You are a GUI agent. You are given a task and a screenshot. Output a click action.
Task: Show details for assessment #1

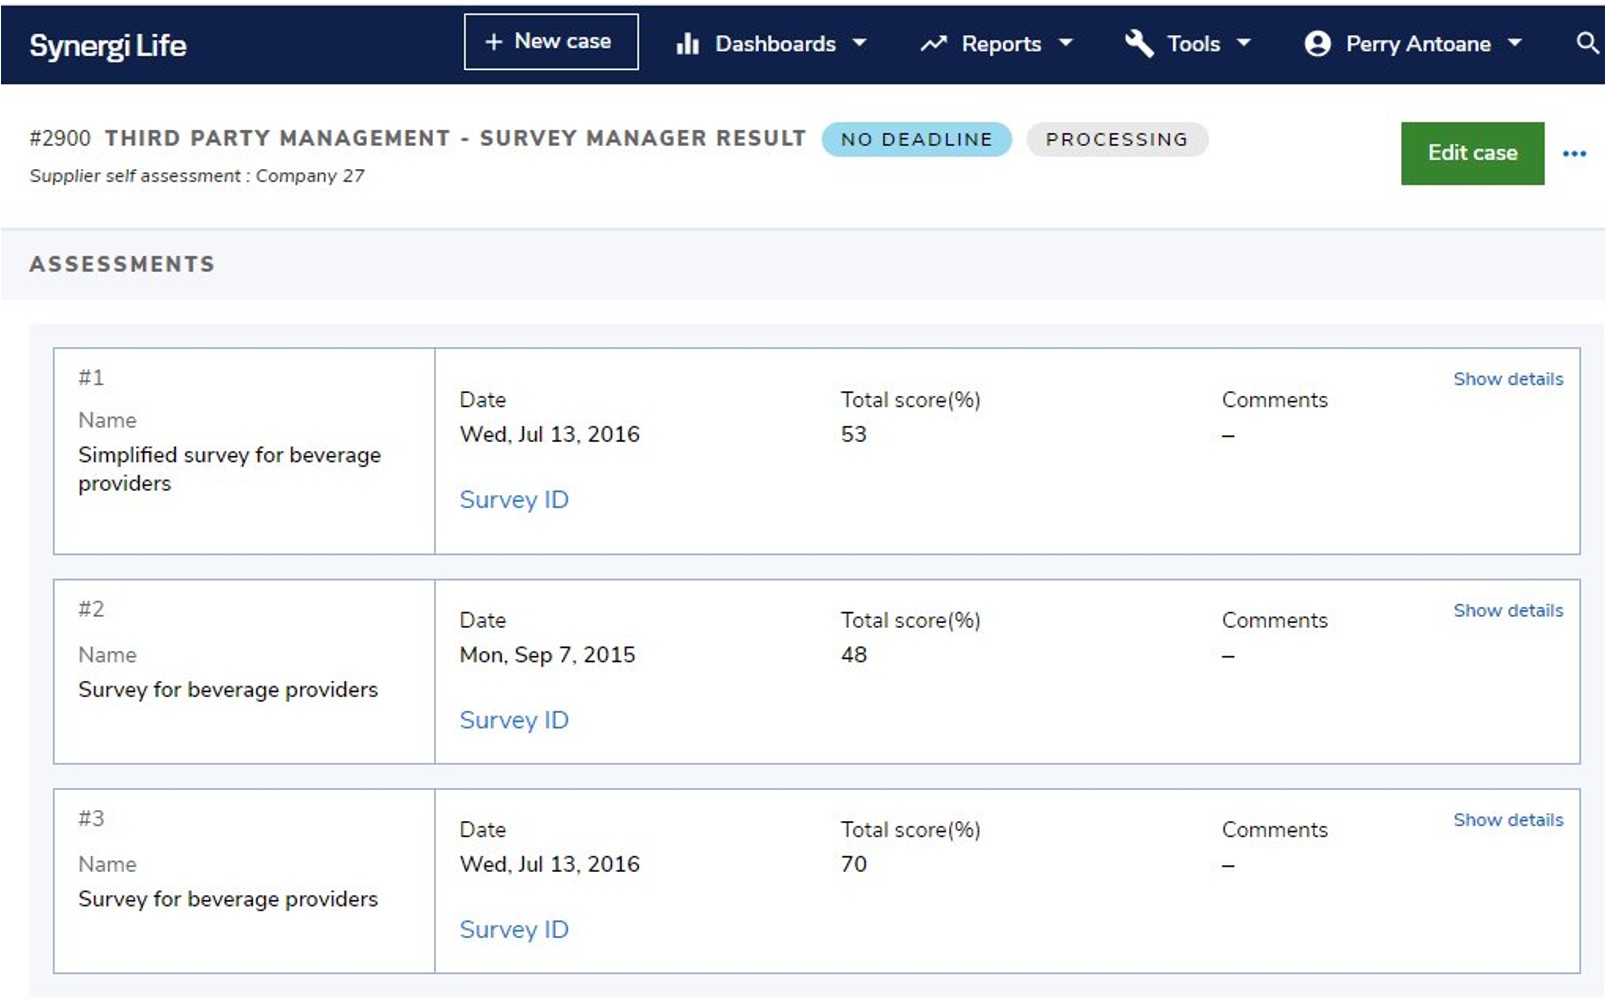tap(1508, 379)
